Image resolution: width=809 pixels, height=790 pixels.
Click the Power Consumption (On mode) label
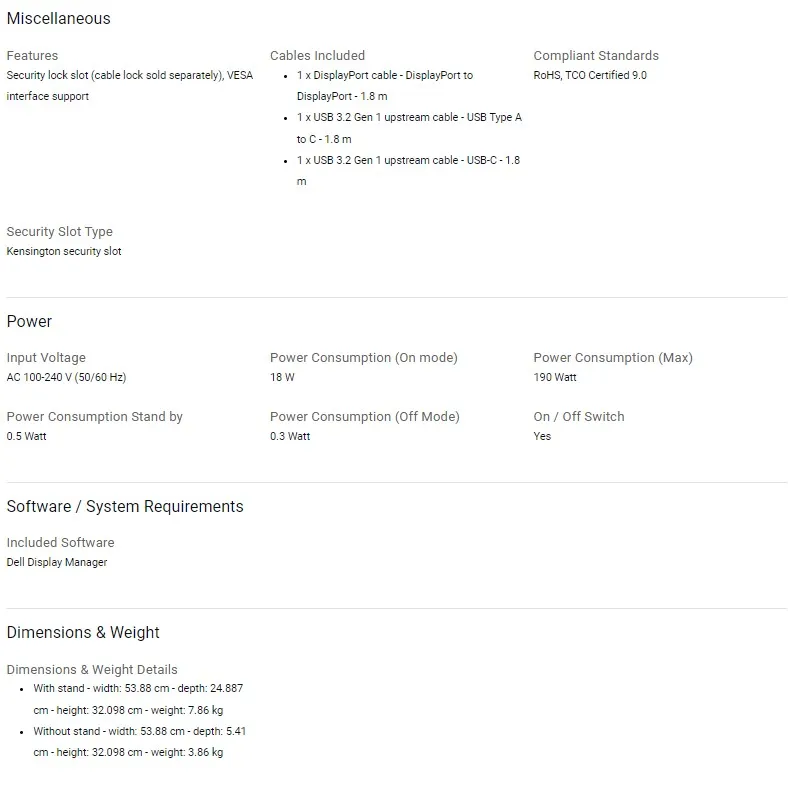(x=363, y=358)
